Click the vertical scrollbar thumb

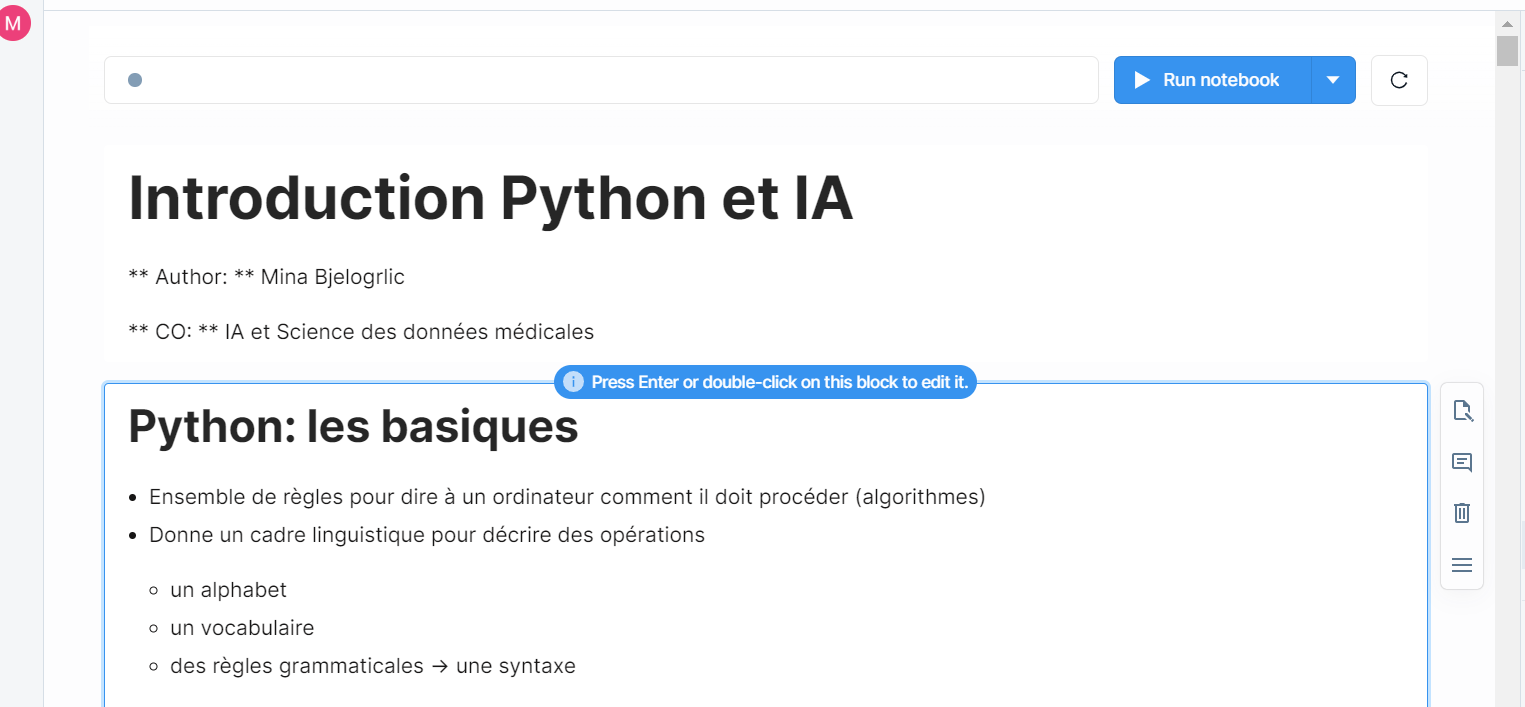[1508, 50]
